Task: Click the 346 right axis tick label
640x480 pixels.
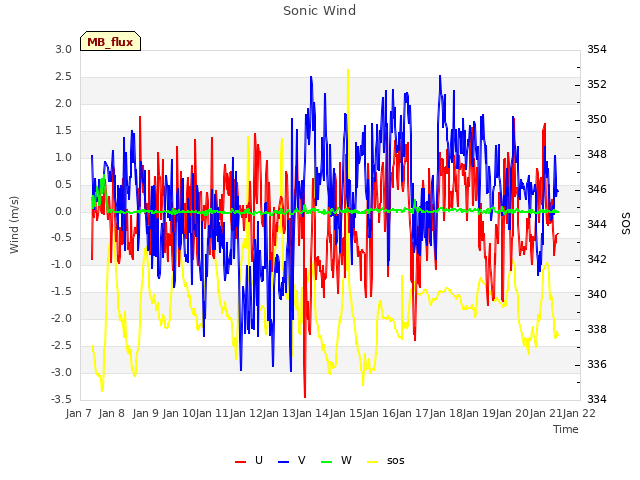Action: click(597, 189)
